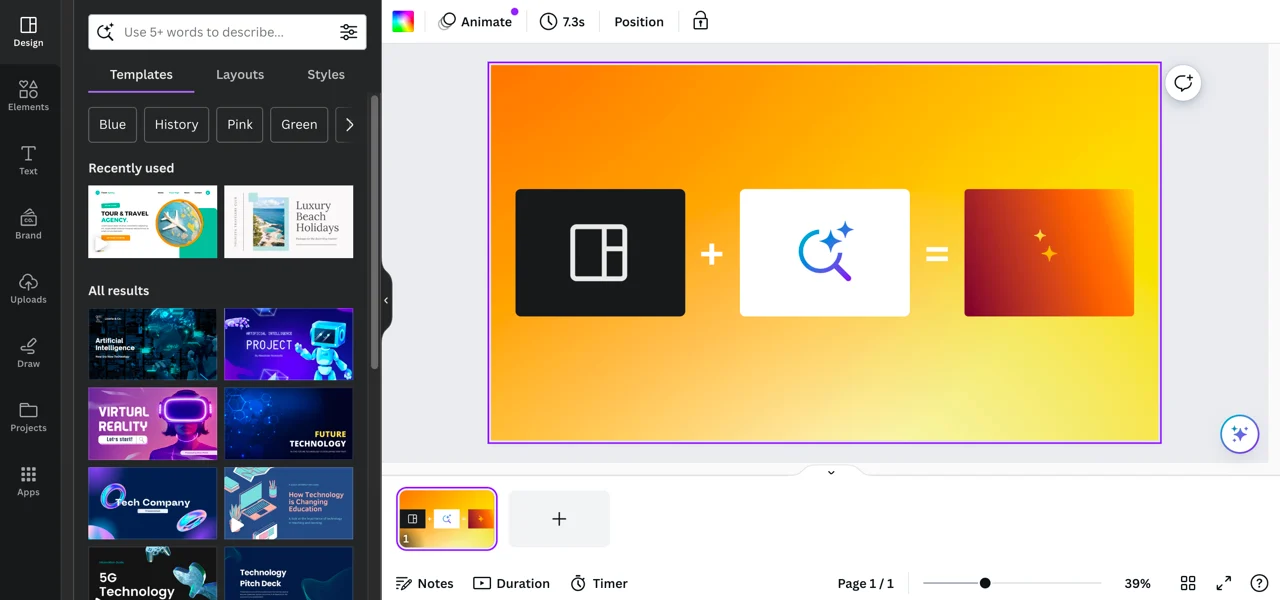Switch to the Templates tab

coord(141,75)
